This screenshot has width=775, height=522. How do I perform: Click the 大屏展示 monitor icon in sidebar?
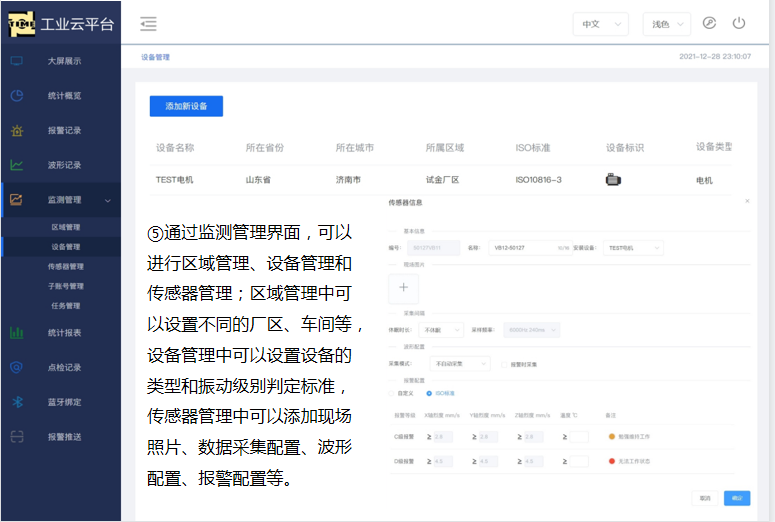click(x=17, y=61)
